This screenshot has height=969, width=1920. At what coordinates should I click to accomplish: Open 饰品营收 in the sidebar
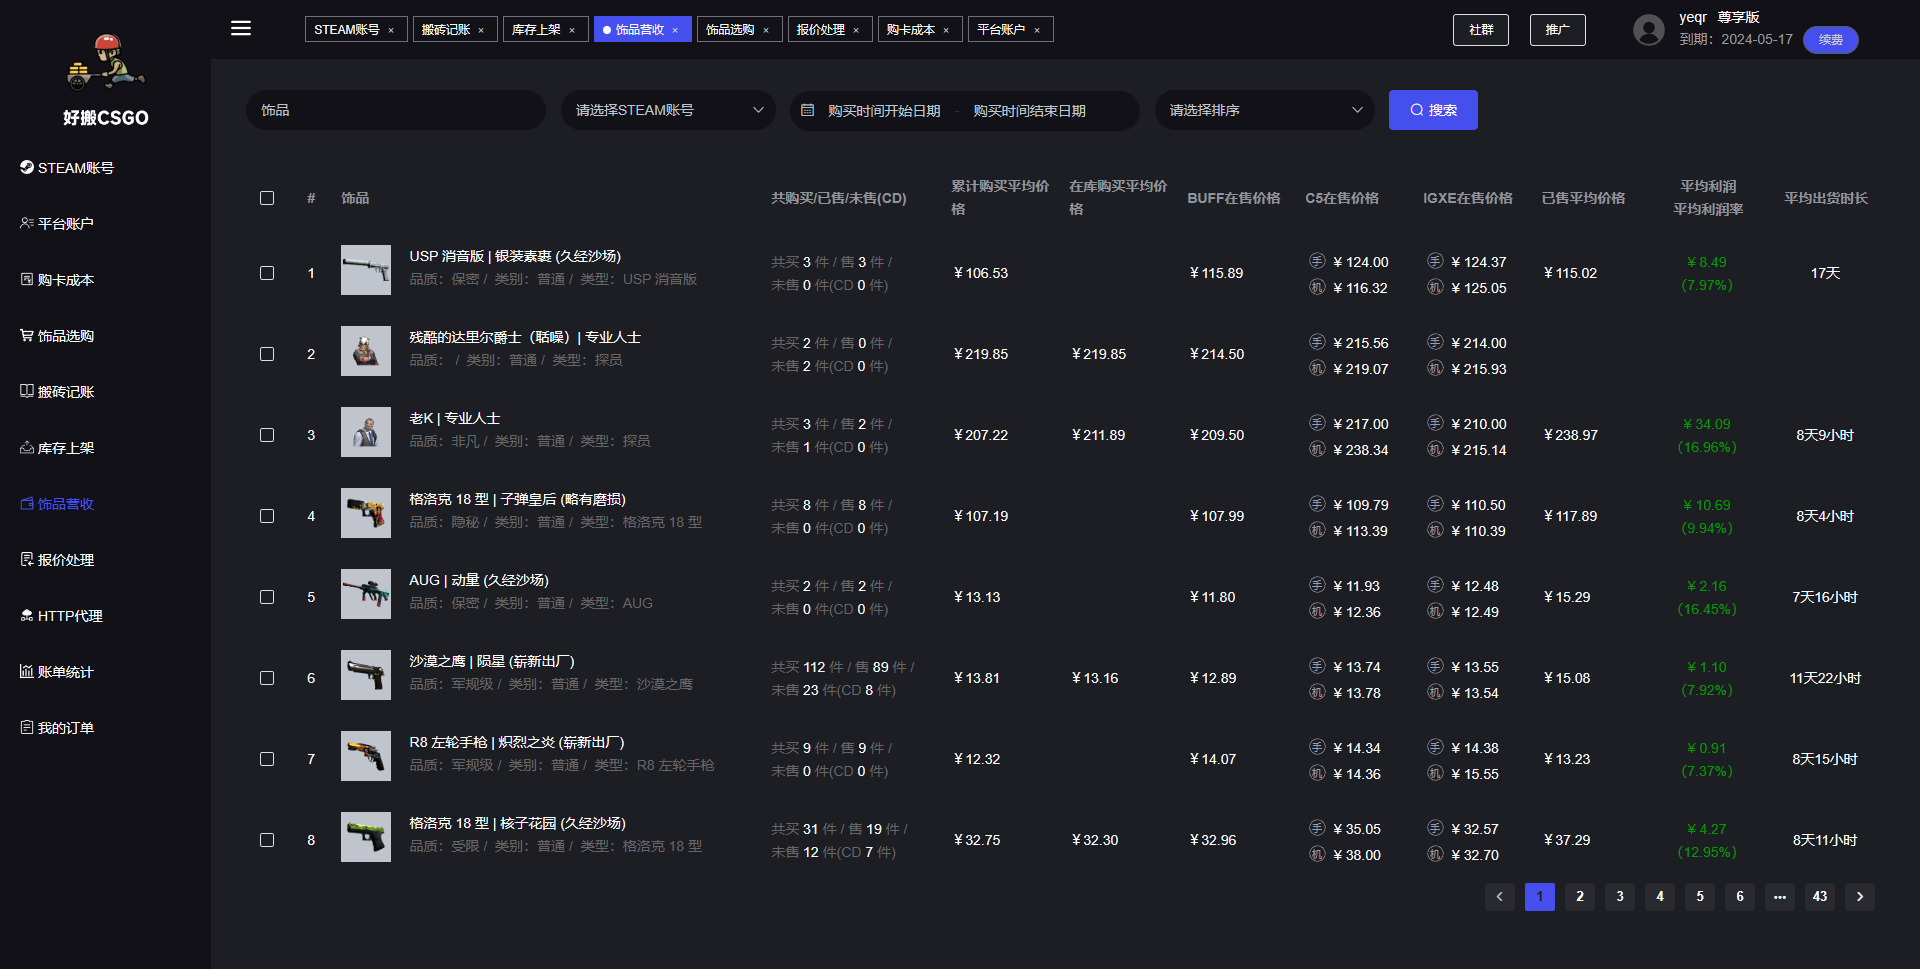(x=57, y=504)
